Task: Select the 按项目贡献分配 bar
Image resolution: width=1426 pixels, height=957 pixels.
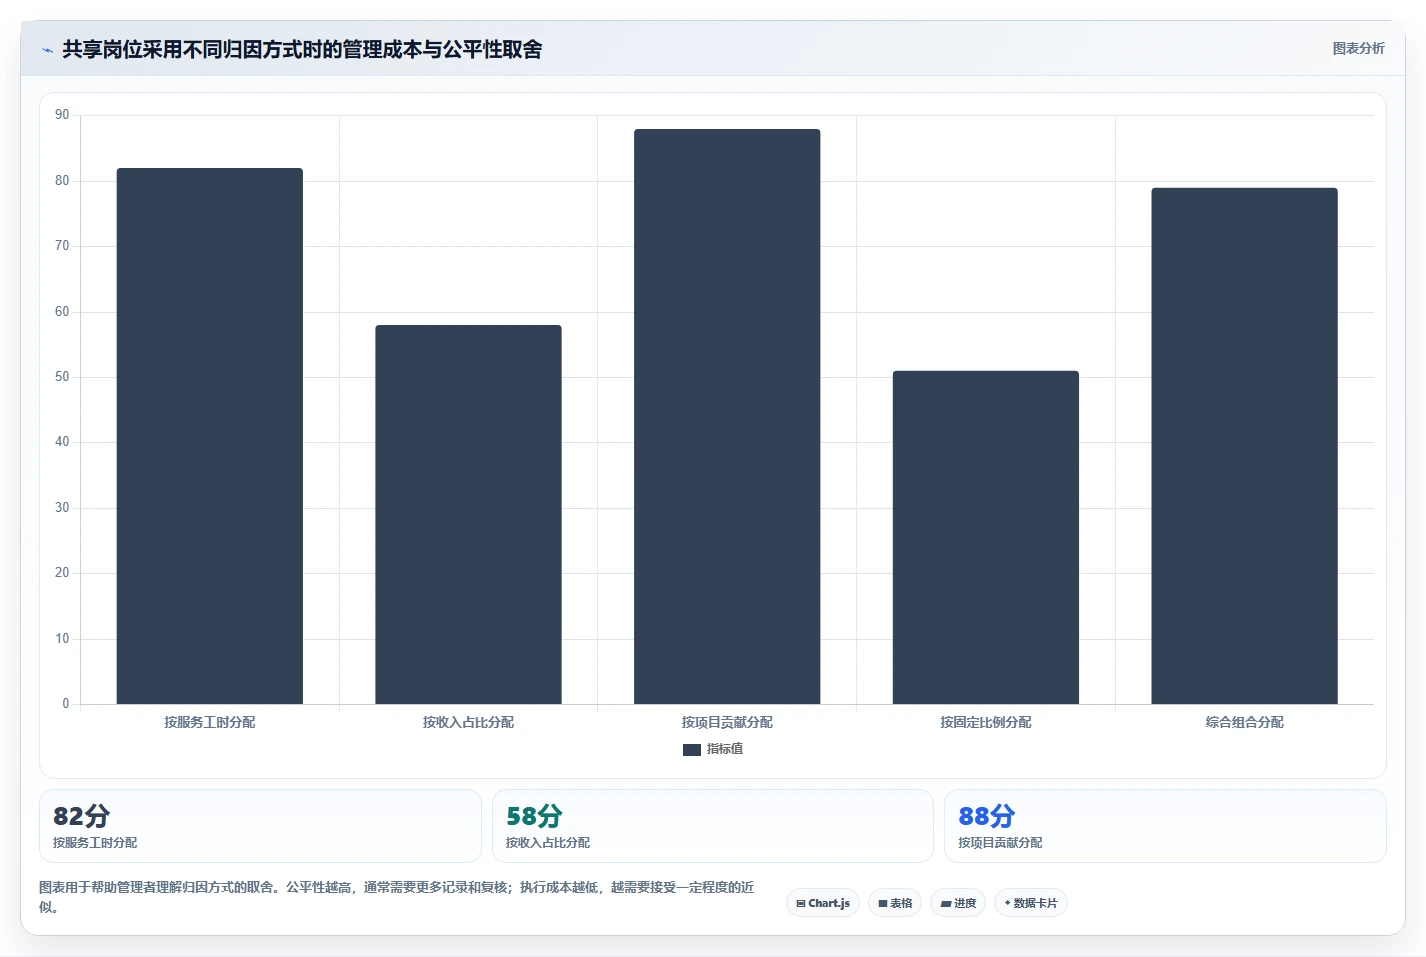Action: point(727,416)
